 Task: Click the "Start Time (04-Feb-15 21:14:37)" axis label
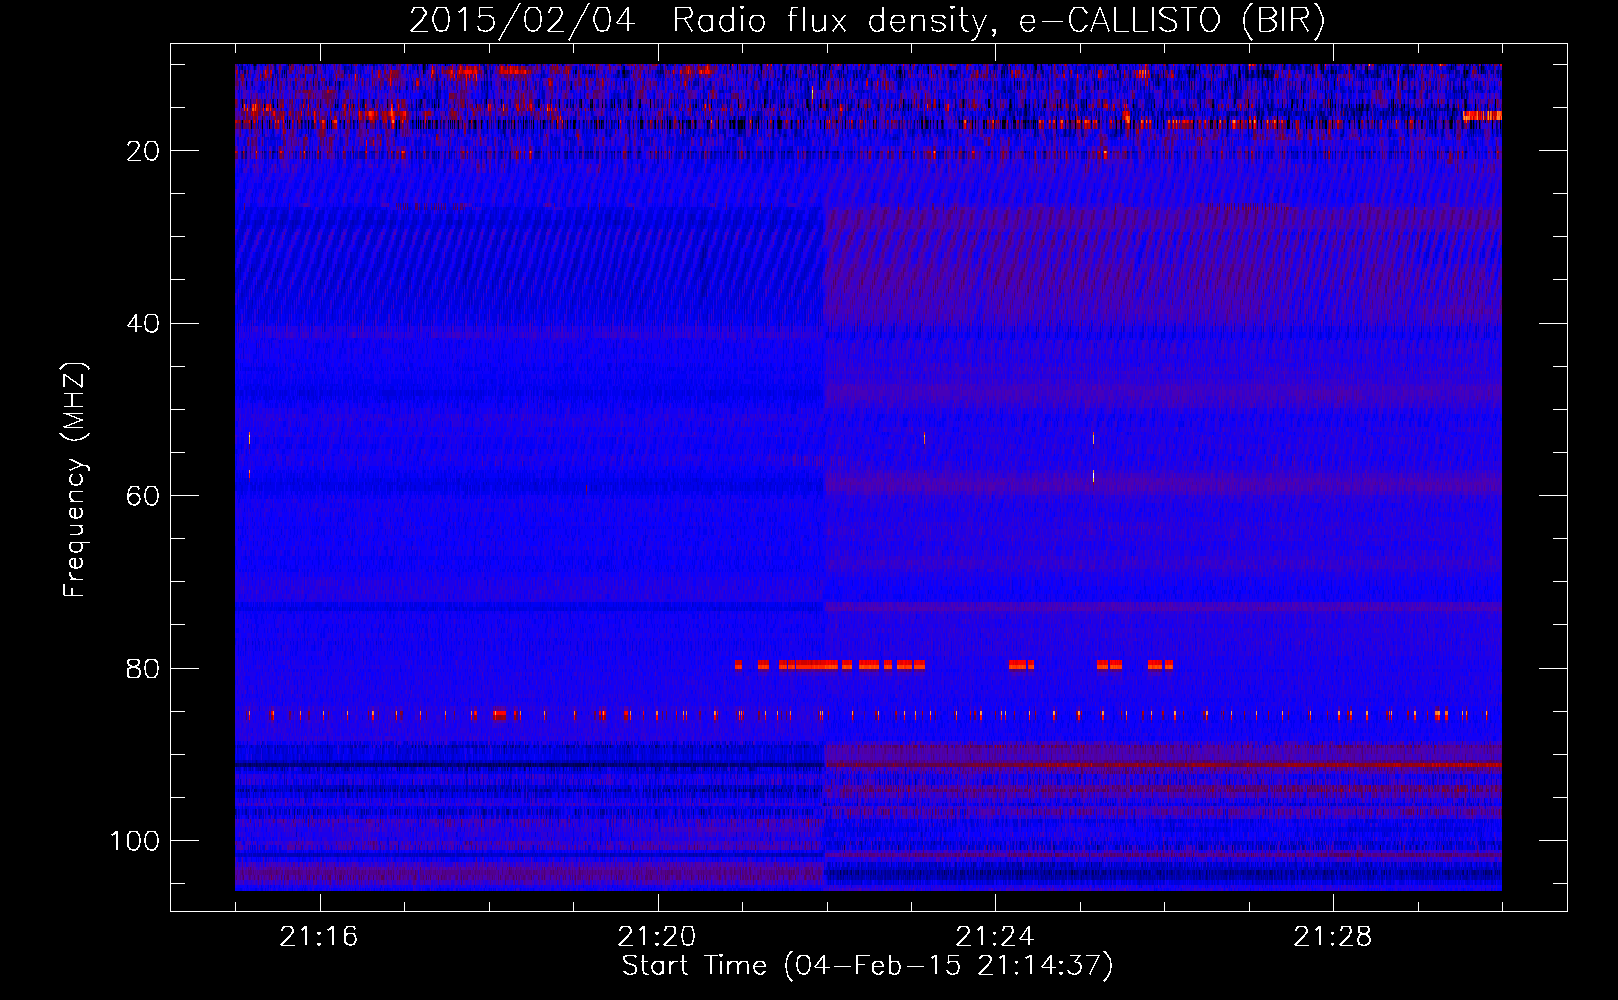point(868,966)
